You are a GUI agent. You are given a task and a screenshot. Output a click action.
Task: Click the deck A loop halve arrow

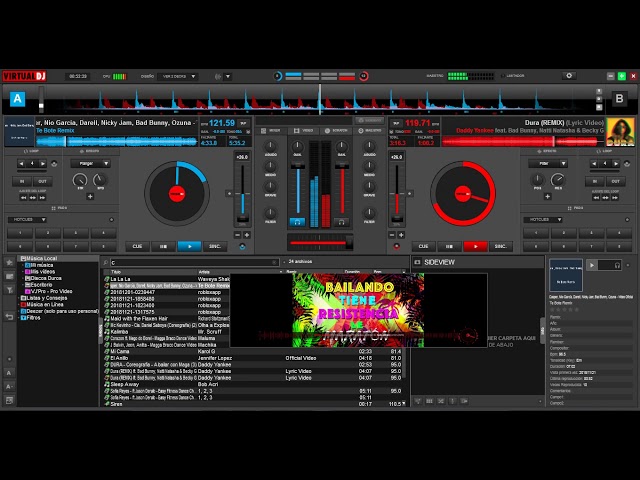tap(22, 164)
